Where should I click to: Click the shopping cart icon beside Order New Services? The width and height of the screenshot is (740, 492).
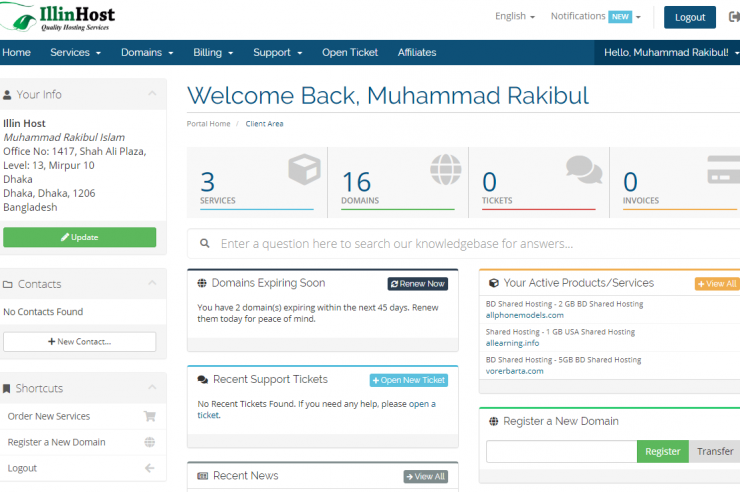tap(150, 416)
